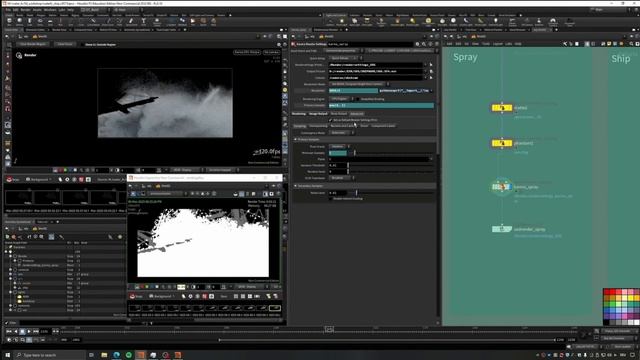Select the second yellow node in Spray box
The width and height of the screenshot is (640, 360).
pos(502,143)
